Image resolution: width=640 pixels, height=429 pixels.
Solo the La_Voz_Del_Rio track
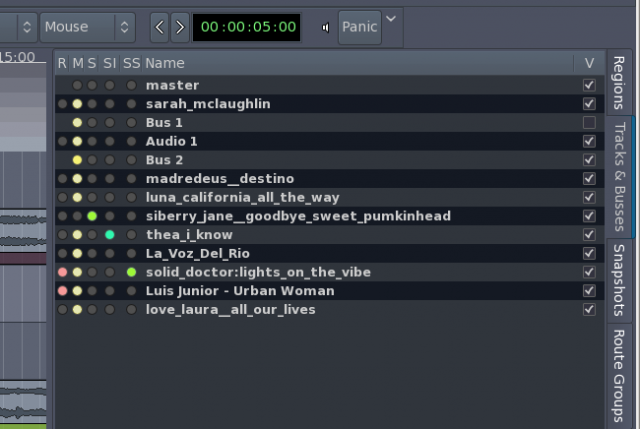[92, 254]
